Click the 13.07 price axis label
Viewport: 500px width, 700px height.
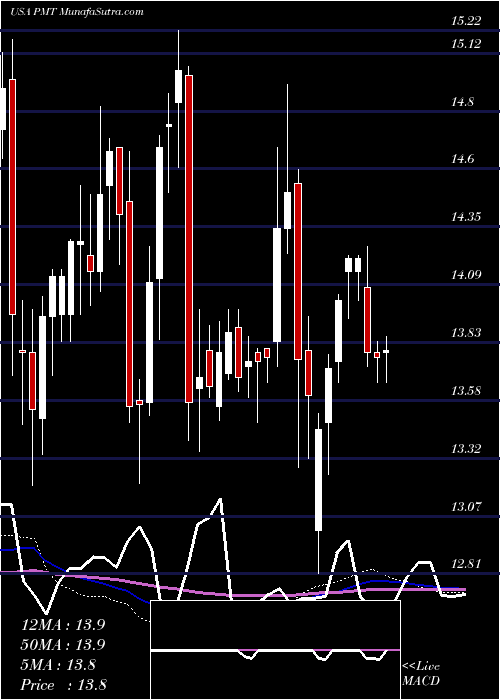[466, 507]
